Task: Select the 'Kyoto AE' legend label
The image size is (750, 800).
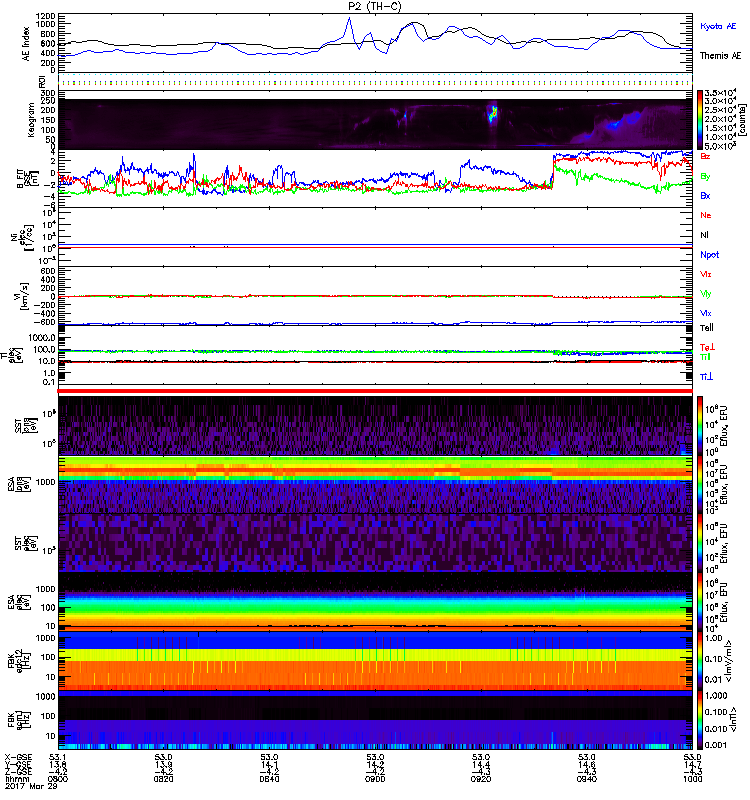Action: coord(718,26)
